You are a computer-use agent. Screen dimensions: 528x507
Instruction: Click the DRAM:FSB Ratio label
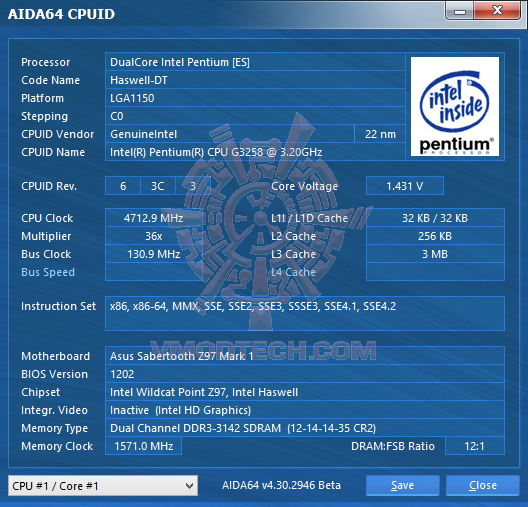pyautogui.click(x=393, y=446)
